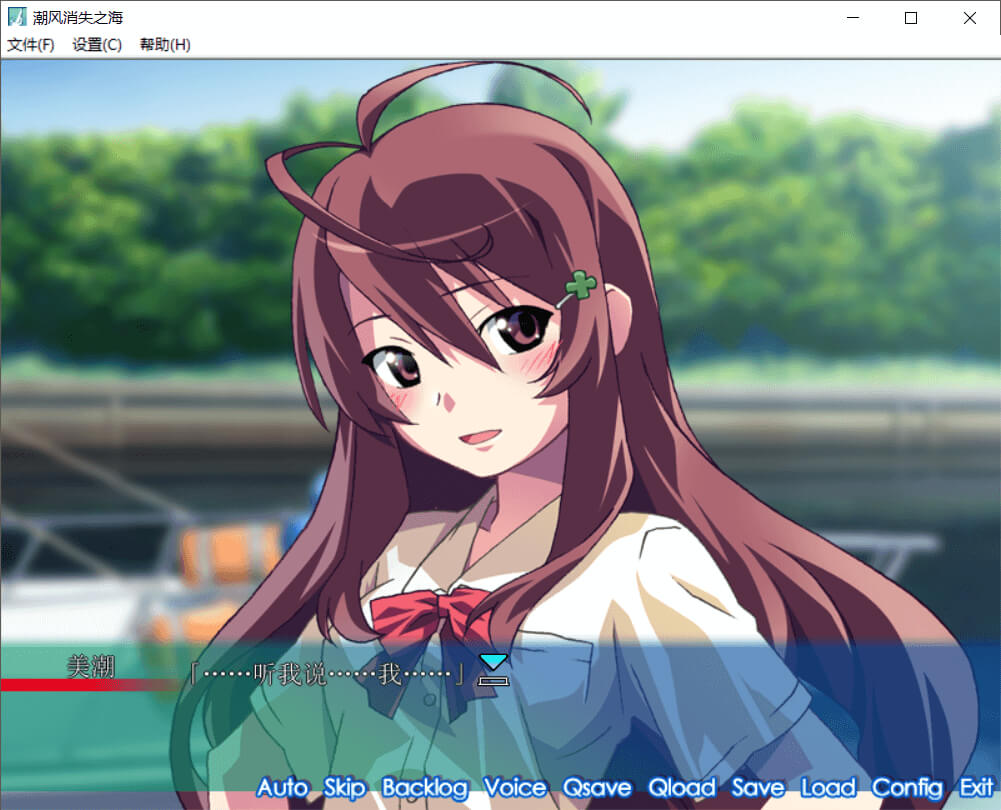Viewport: 1001px width, 810px height.
Task: Replay the Voice line
Action: coord(515,787)
